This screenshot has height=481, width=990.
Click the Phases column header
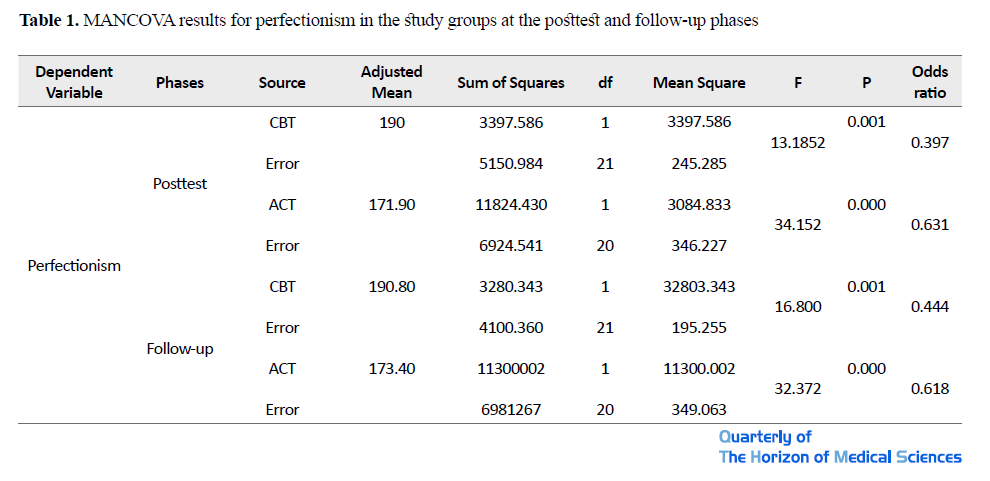(x=180, y=83)
